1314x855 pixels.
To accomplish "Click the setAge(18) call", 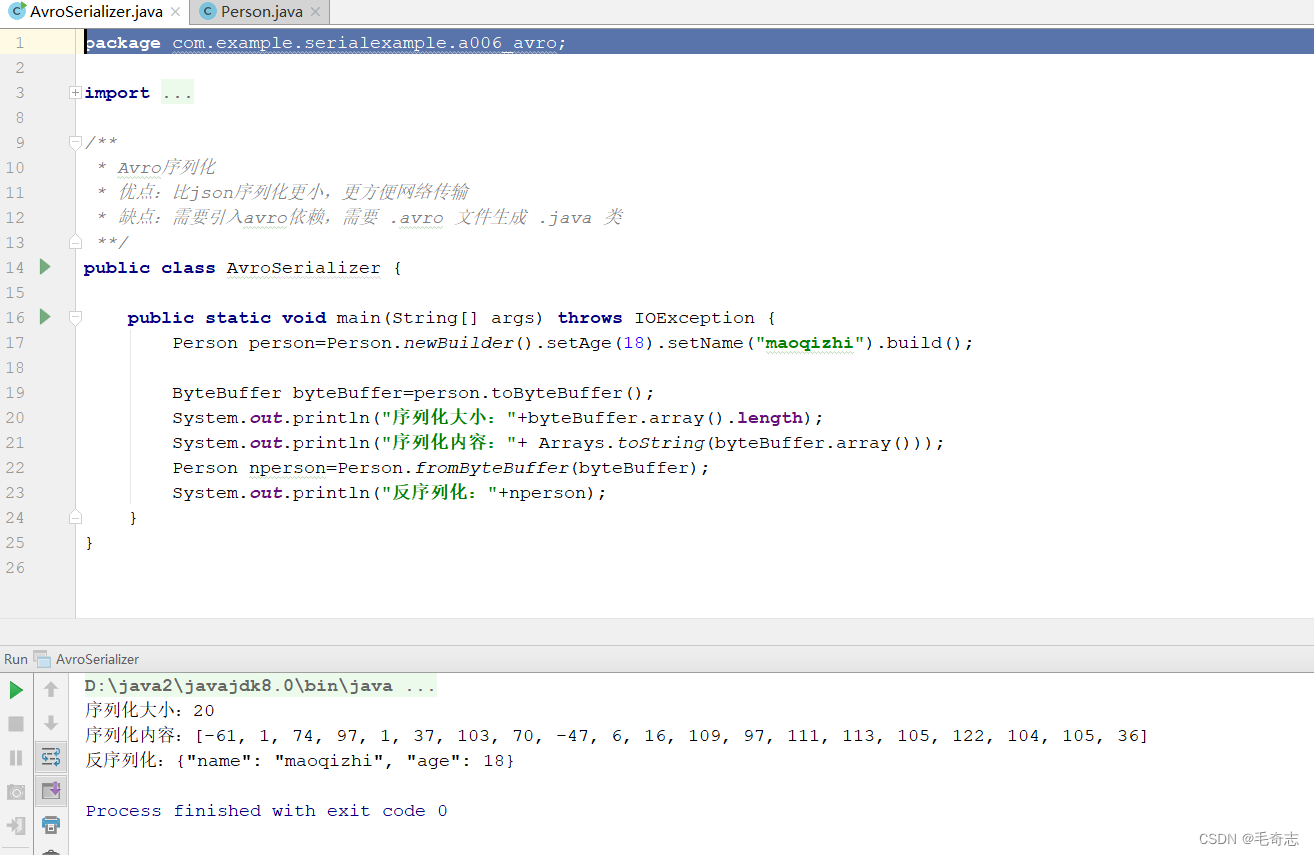I will pyautogui.click(x=601, y=343).
